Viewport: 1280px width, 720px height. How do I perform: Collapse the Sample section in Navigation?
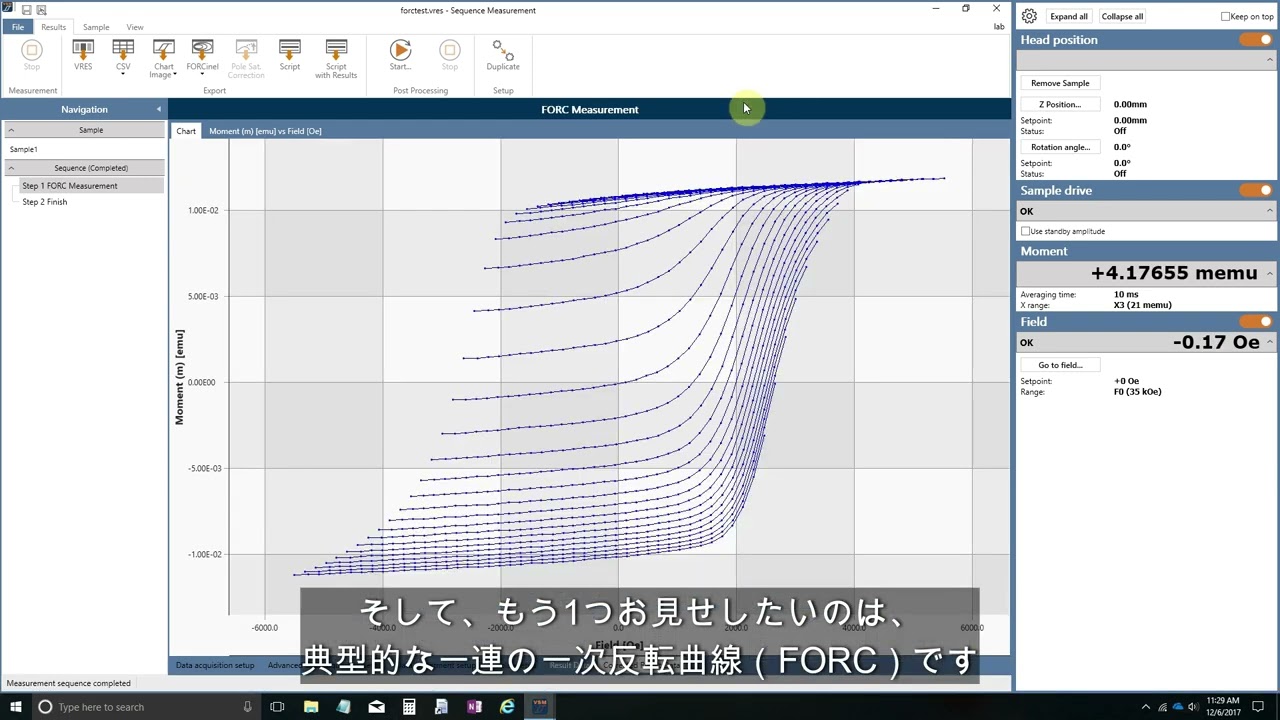point(11,130)
